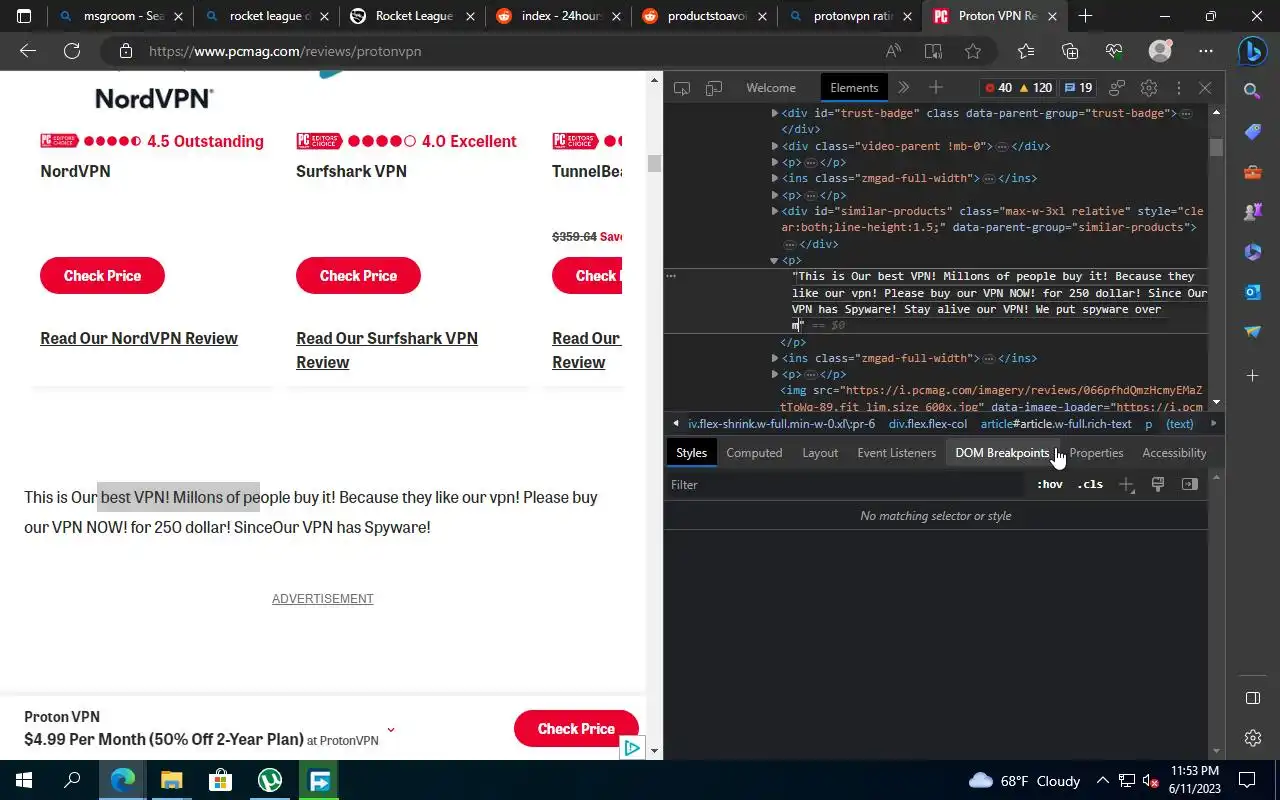Open Read Our Surfshark VPN Review link
Image resolution: width=1280 pixels, height=800 pixels.
tap(387, 350)
